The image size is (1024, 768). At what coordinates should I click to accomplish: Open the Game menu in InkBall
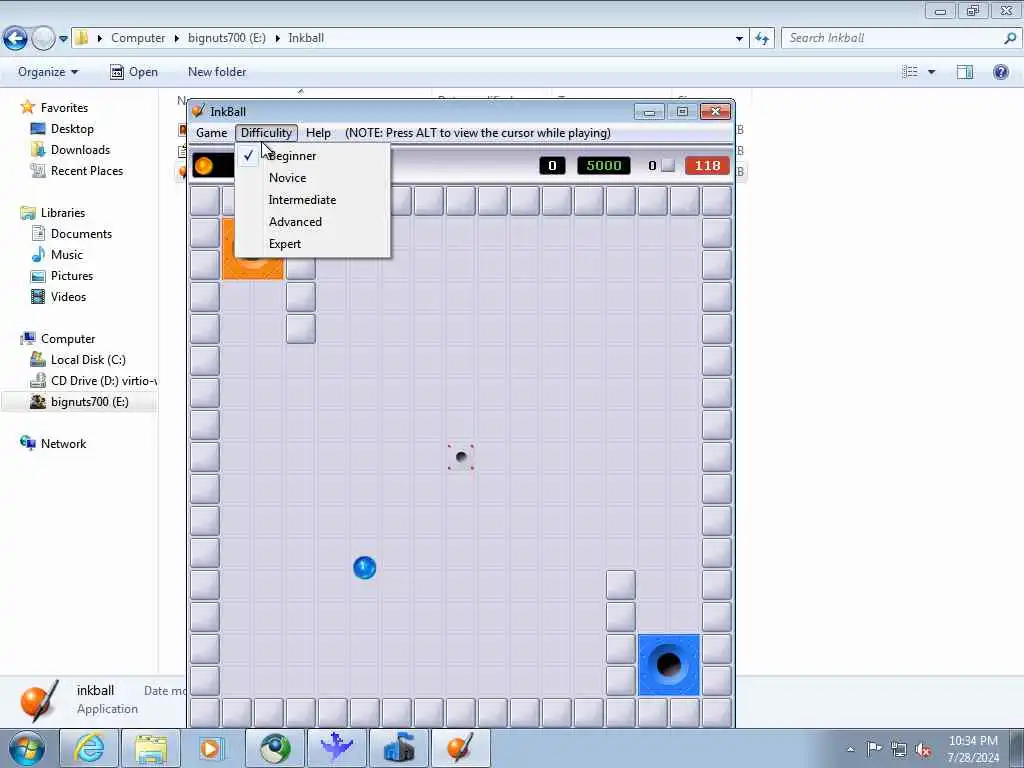click(x=212, y=133)
